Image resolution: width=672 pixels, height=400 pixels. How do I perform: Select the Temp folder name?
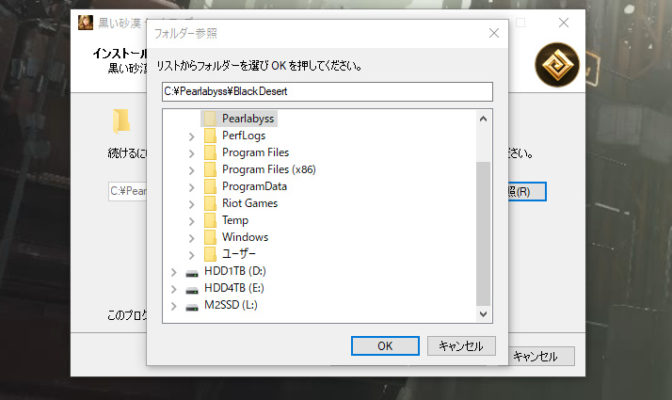tap(235, 220)
